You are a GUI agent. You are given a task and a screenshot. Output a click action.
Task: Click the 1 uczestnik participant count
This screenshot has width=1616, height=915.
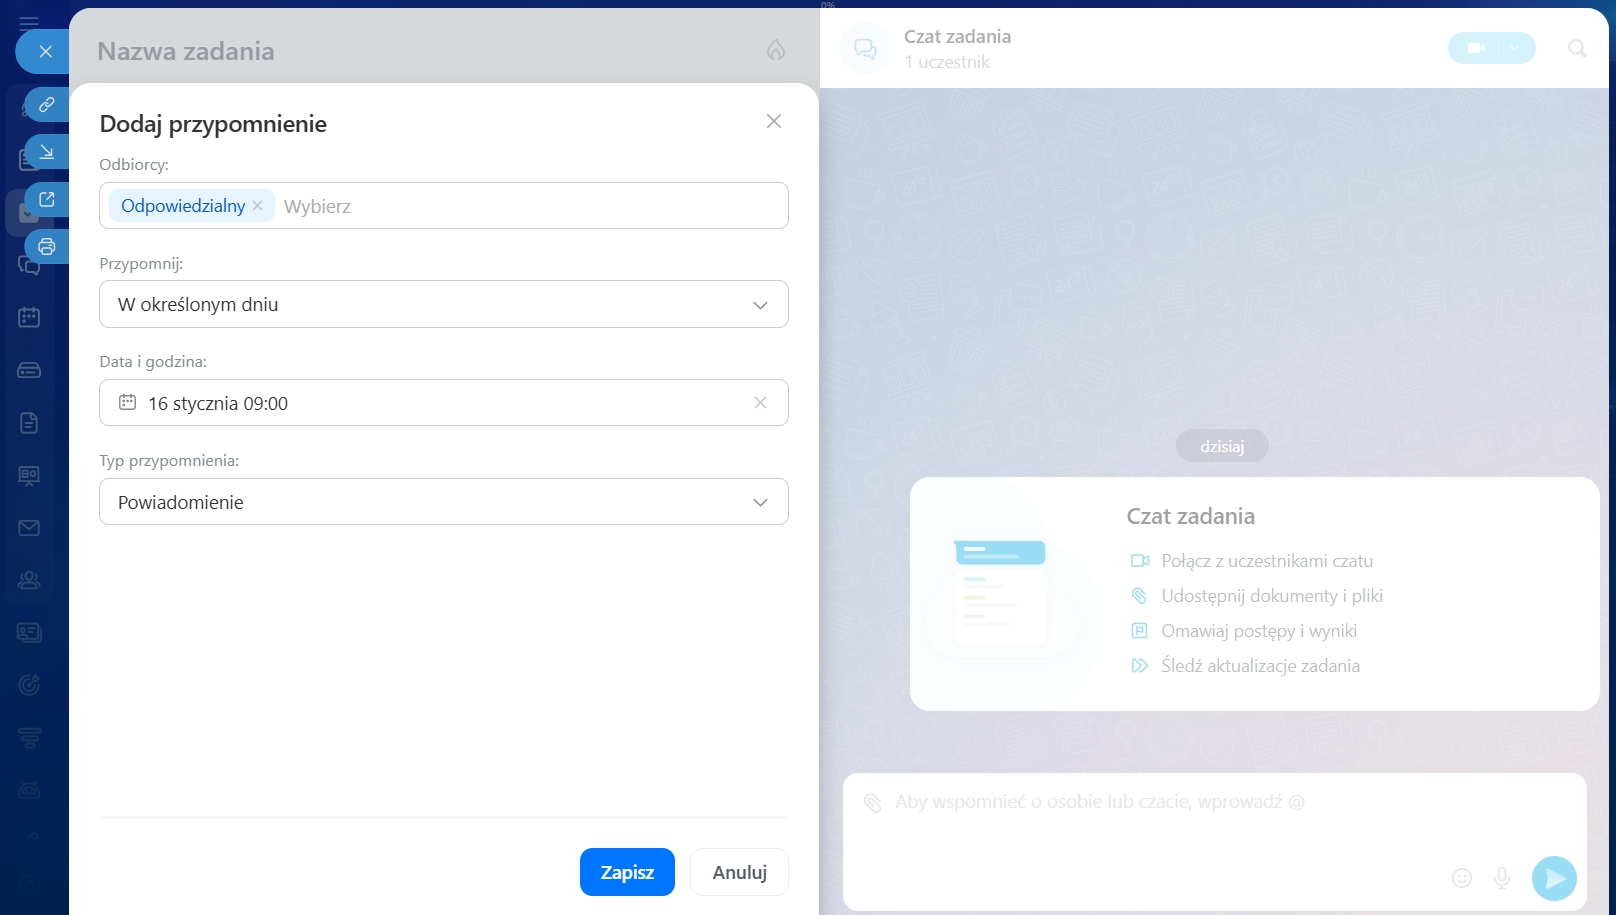click(947, 62)
